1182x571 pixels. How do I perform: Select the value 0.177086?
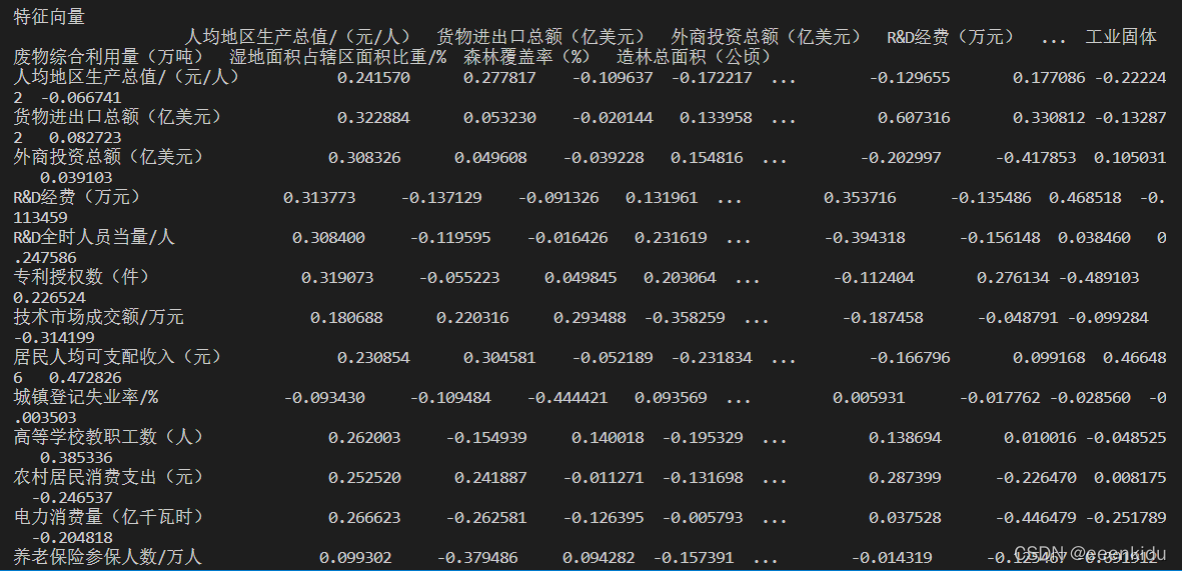click(1049, 78)
